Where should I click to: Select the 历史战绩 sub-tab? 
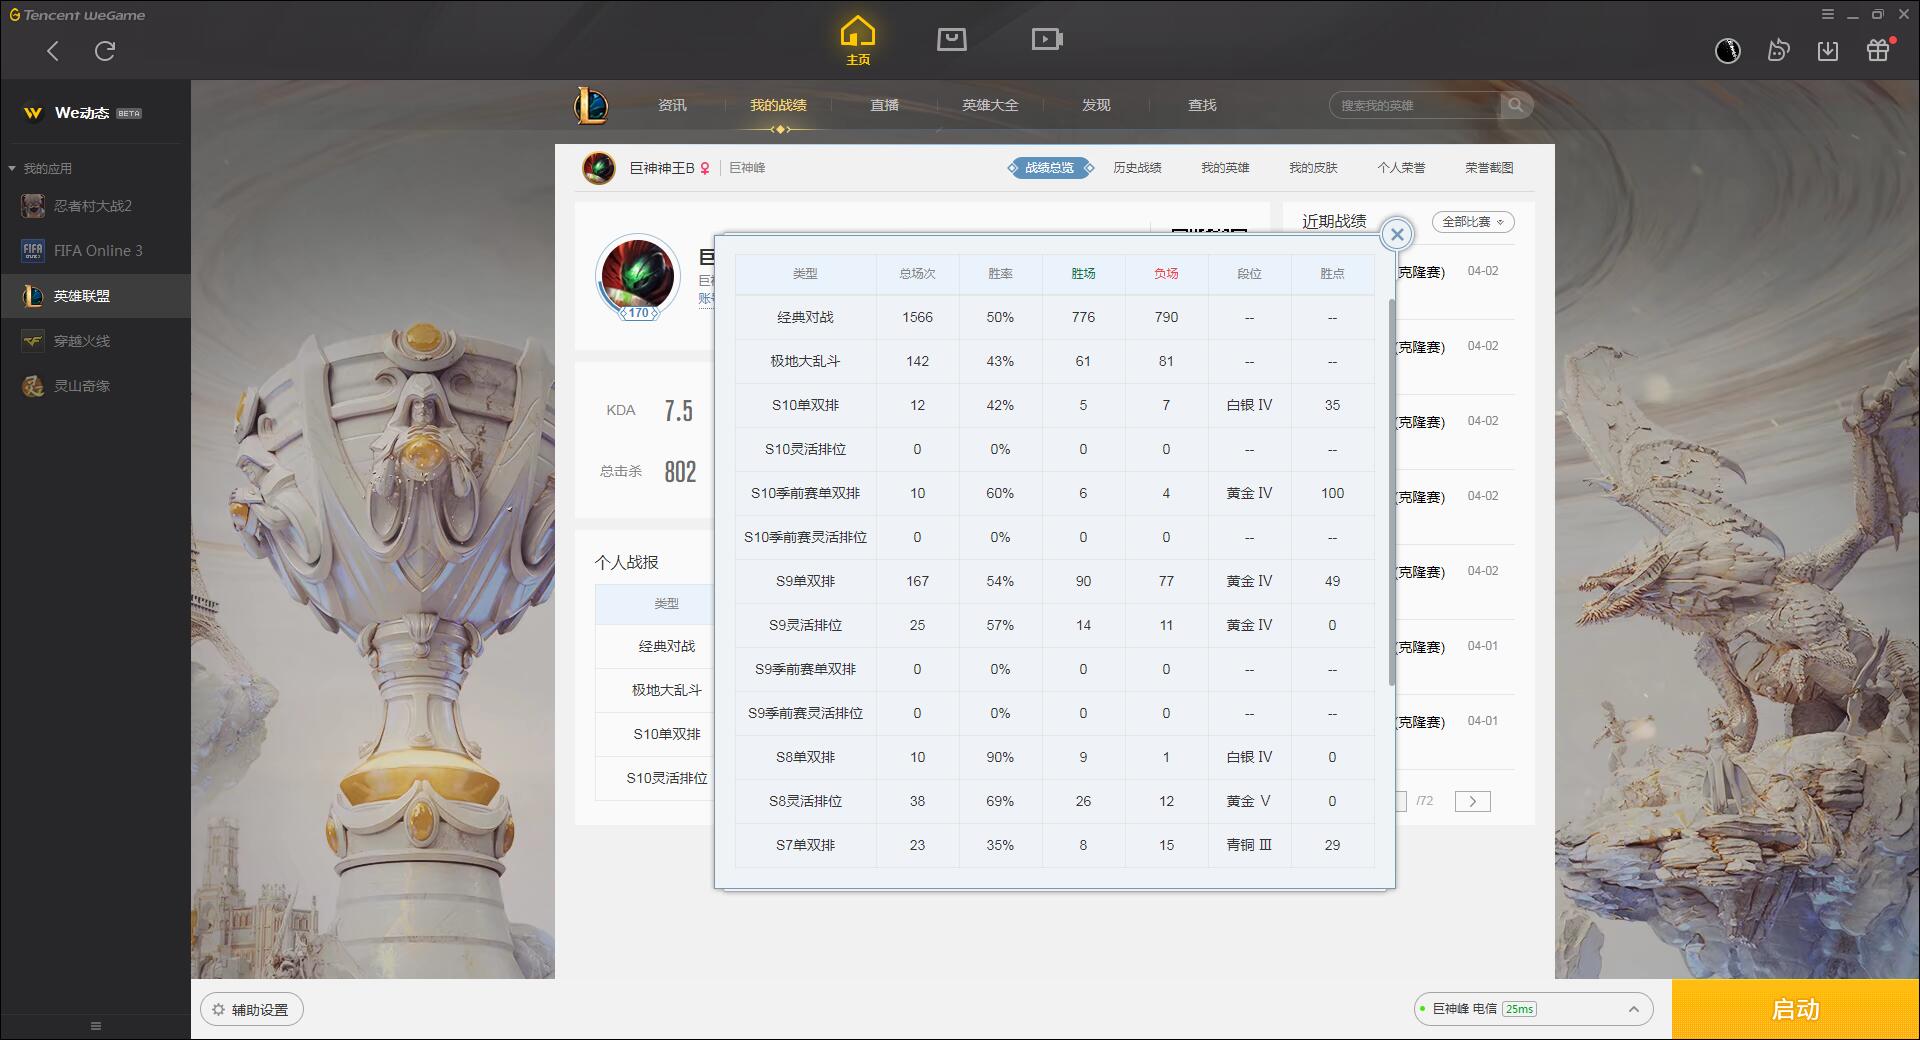[1137, 168]
